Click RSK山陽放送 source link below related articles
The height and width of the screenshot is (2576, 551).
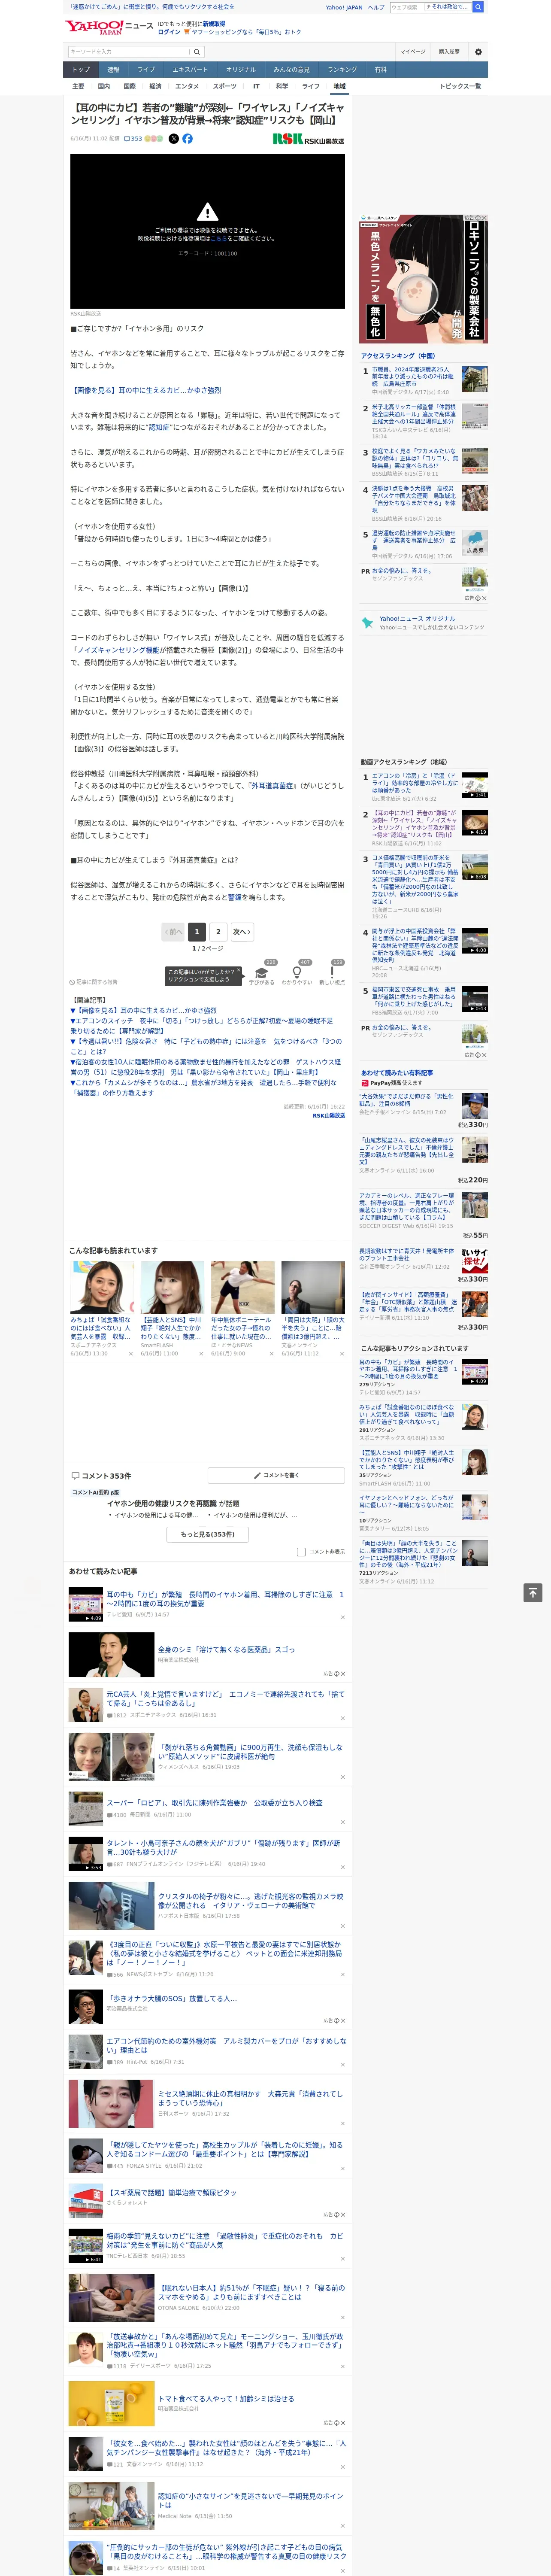pos(329,1115)
